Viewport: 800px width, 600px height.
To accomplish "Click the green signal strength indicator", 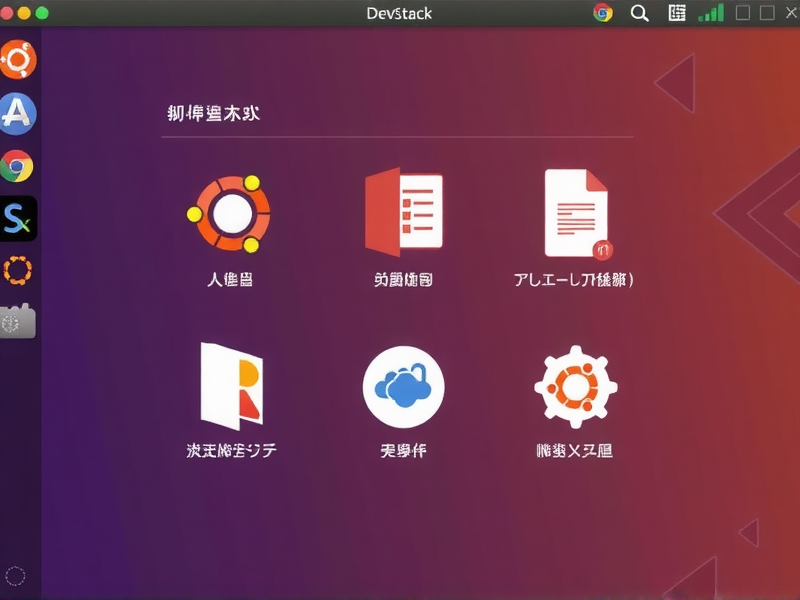I will (x=712, y=13).
